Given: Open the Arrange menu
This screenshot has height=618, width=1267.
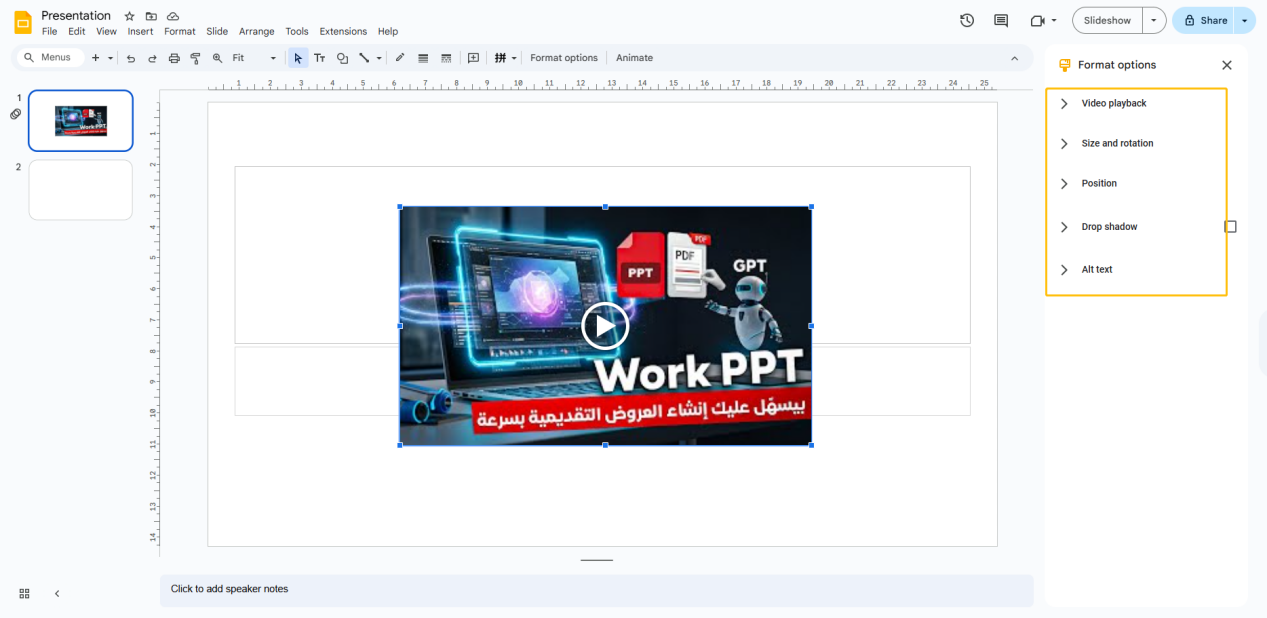Looking at the screenshot, I should (256, 32).
